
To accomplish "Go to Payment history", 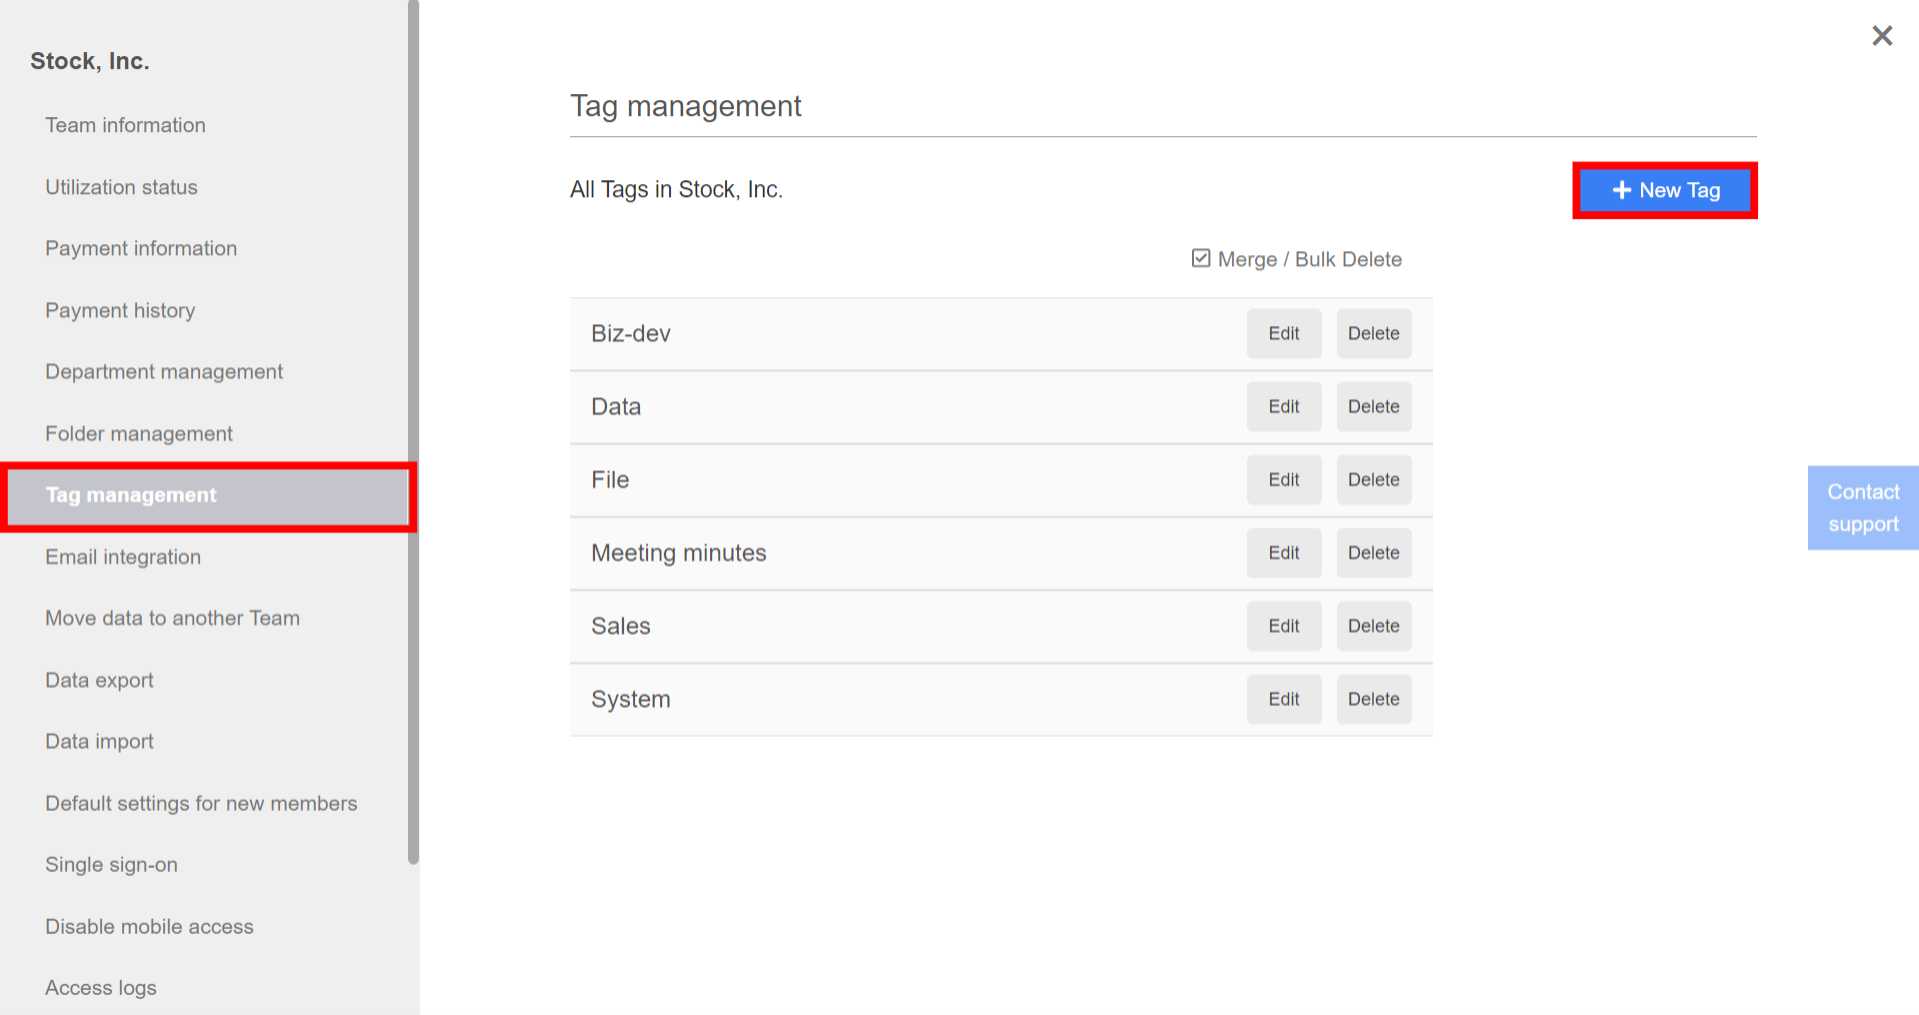I will (119, 310).
